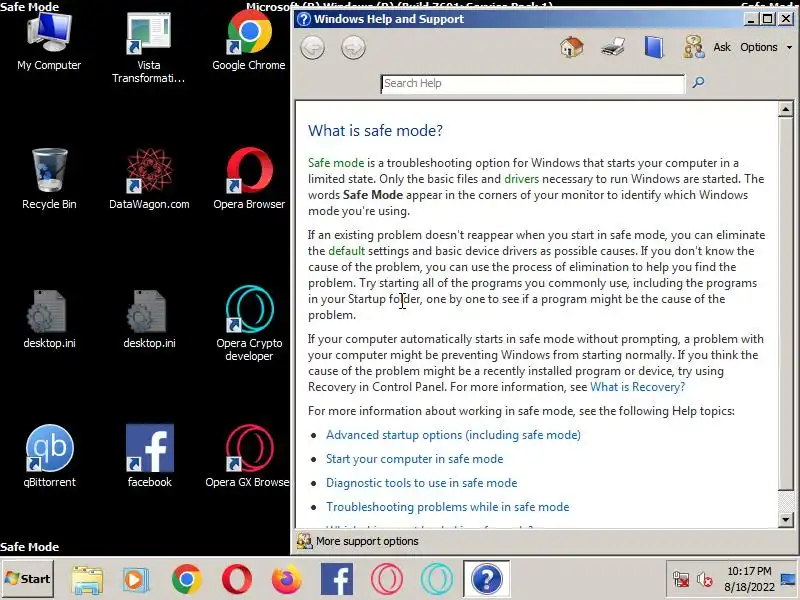This screenshot has height=600, width=800.
Task: Click the Help and Support taskbar button
Action: pyautogui.click(x=487, y=579)
